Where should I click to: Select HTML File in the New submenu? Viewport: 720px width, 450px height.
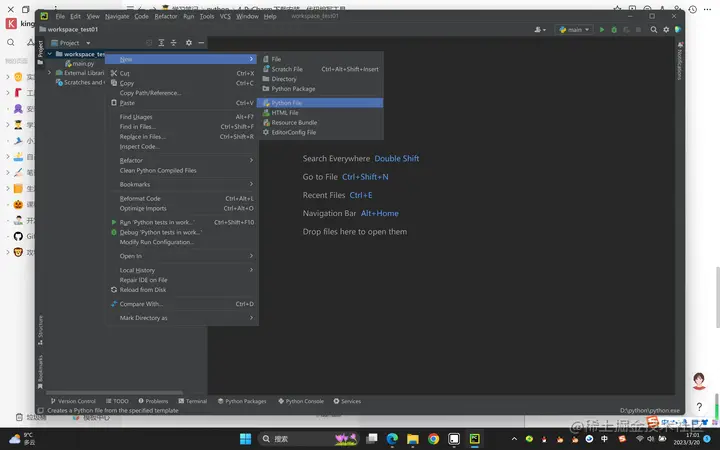click(x=320, y=112)
